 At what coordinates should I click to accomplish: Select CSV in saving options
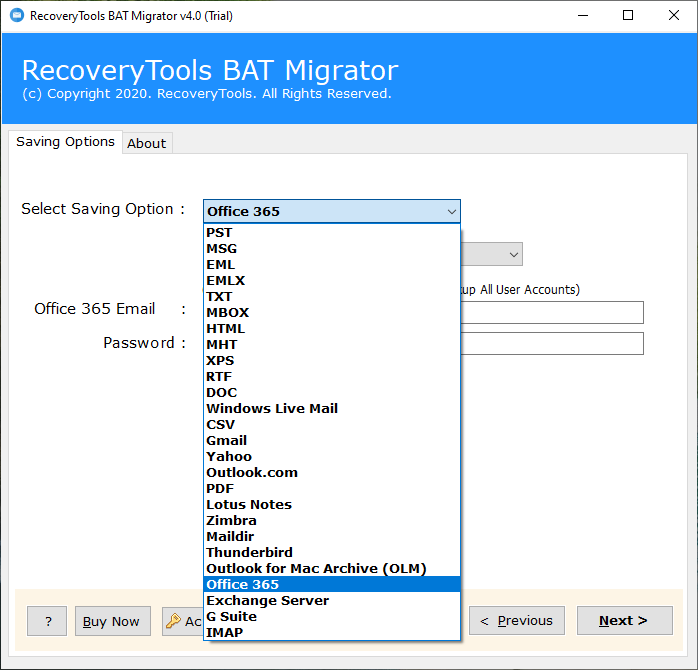[x=332, y=425]
